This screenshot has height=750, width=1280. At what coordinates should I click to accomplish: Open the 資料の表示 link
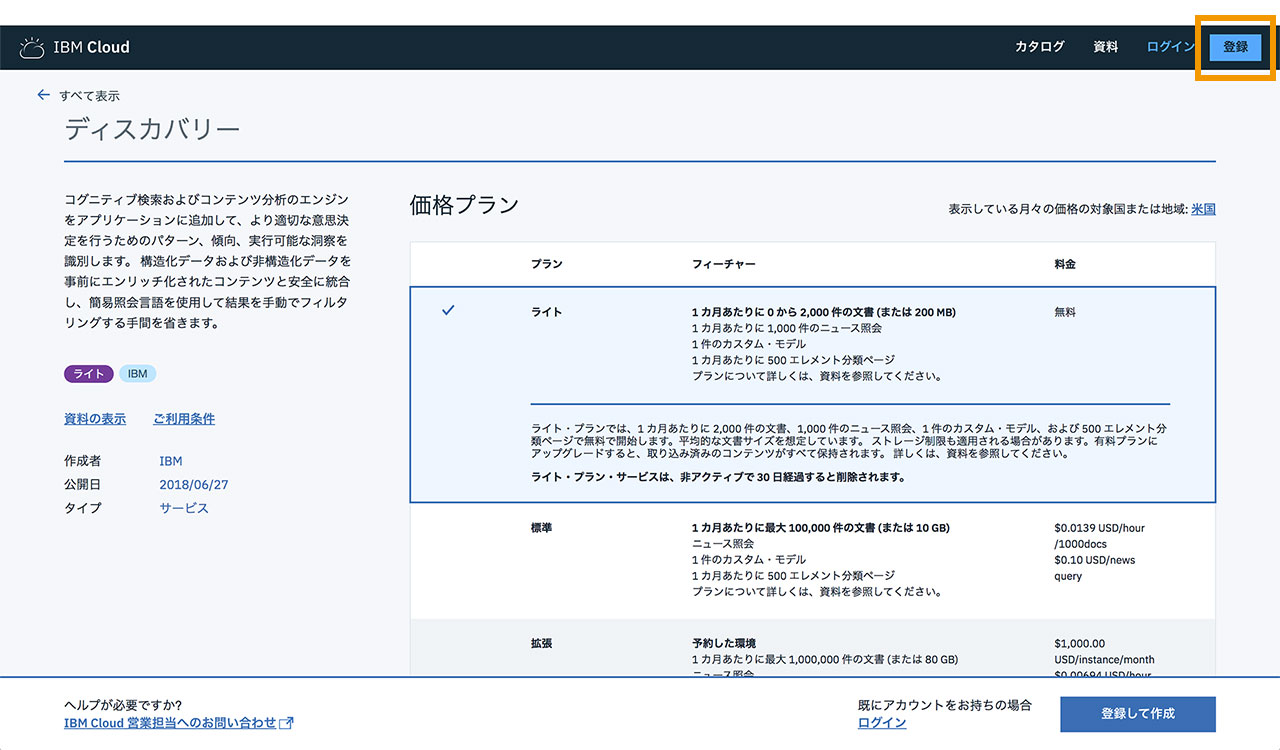point(95,419)
